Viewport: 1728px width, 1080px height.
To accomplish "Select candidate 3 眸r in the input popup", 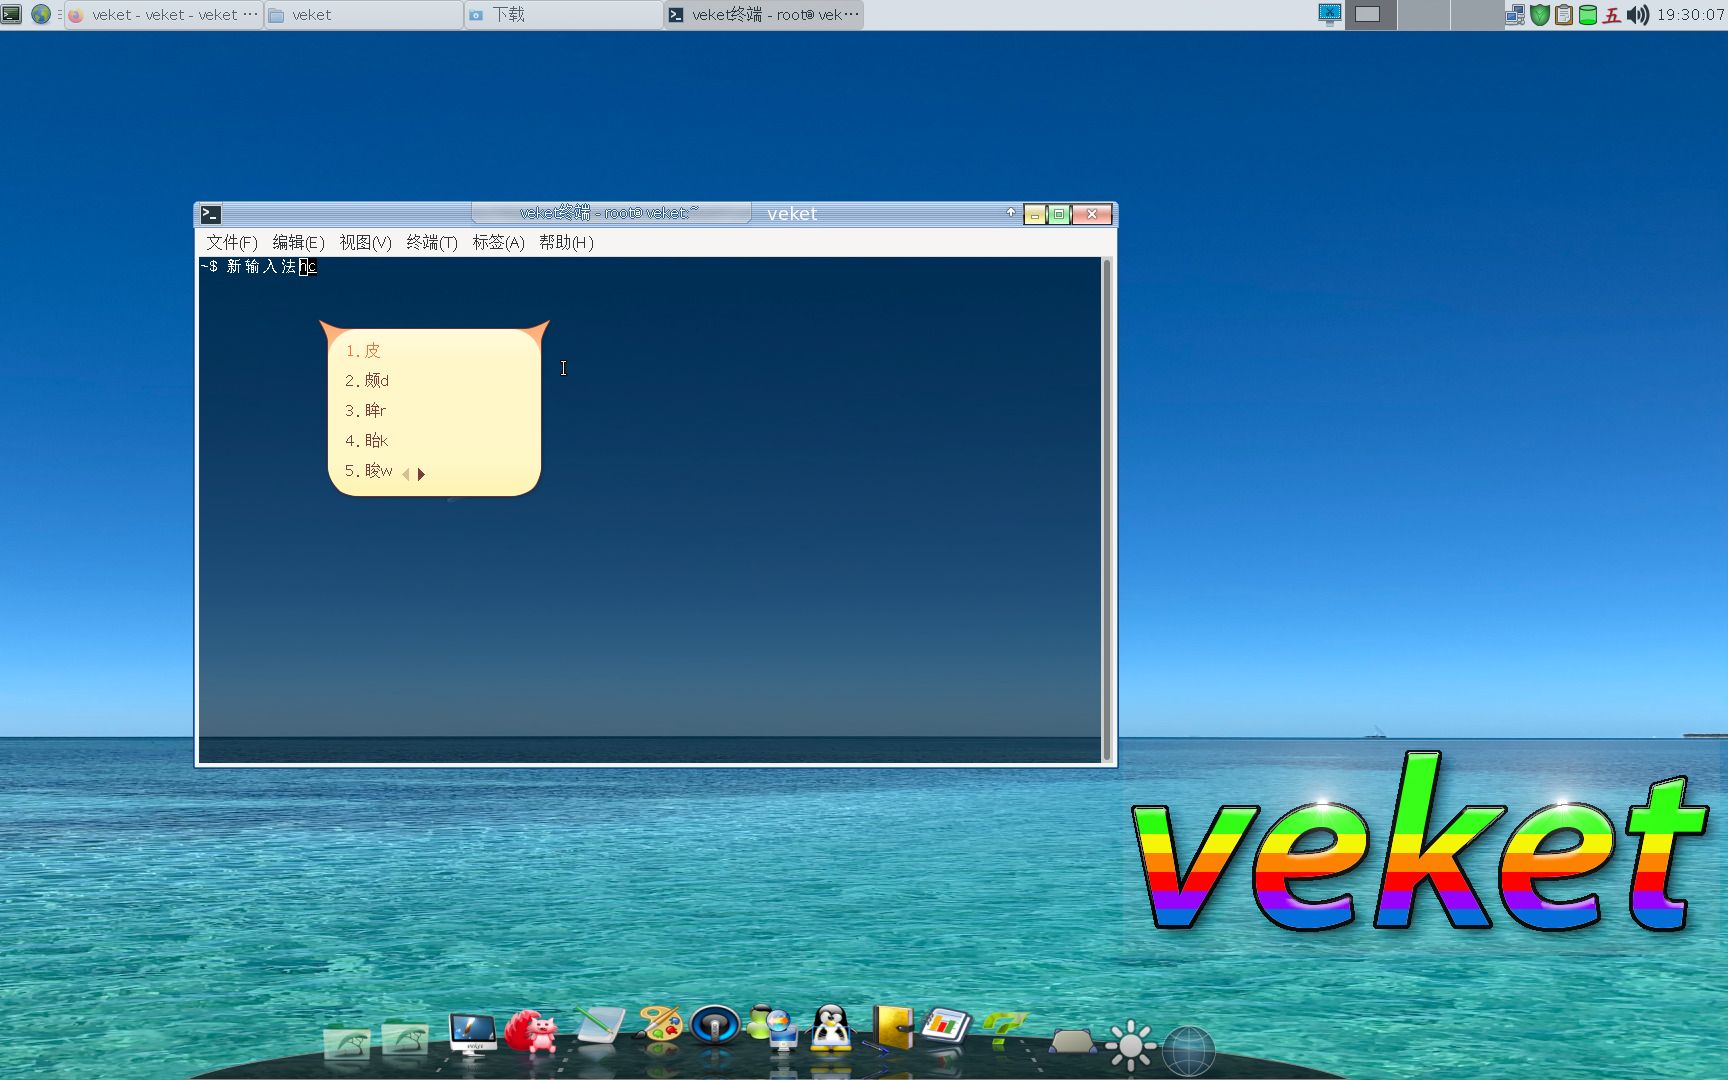I will 365,411.
